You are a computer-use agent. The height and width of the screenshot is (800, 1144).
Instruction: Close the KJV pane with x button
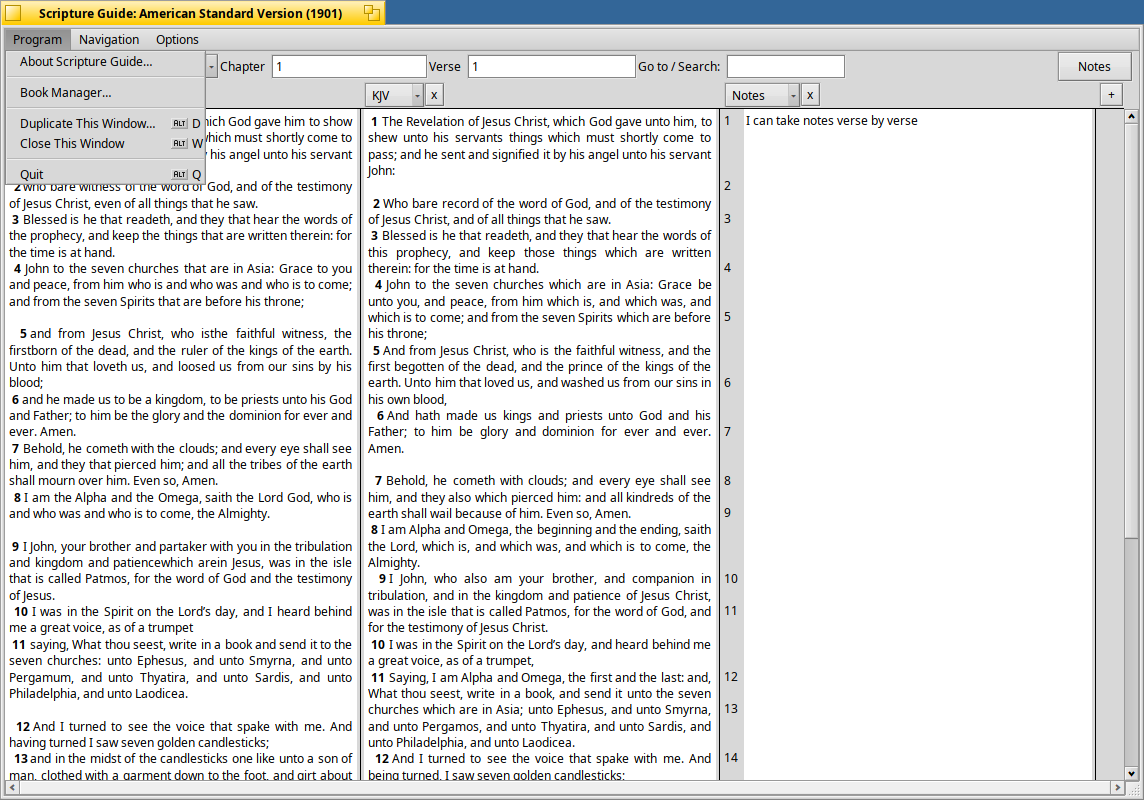pyautogui.click(x=434, y=95)
